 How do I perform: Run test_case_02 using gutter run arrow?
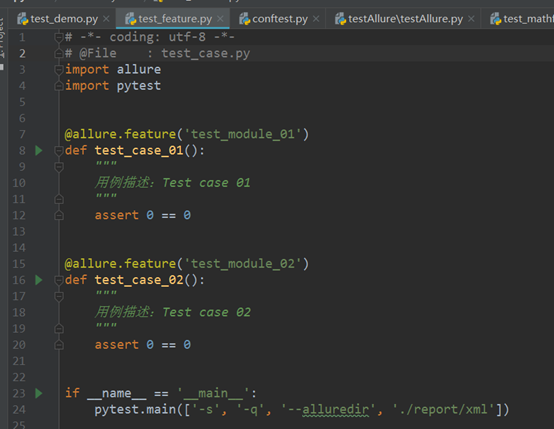pyautogui.click(x=39, y=280)
